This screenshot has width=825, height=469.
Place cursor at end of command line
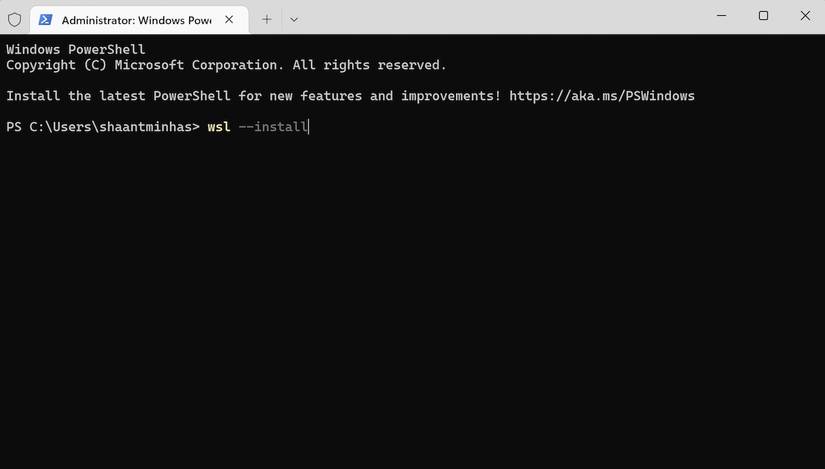[x=310, y=127]
